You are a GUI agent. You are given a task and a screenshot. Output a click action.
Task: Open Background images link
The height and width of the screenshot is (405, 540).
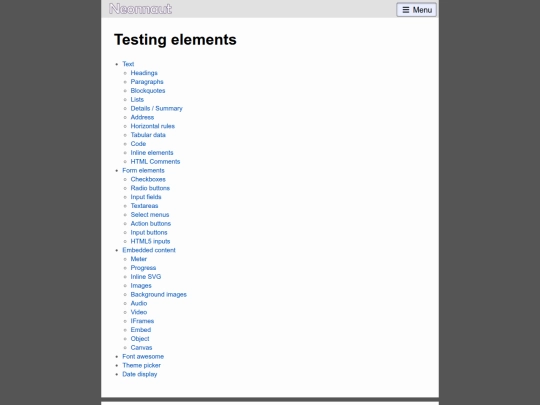click(158, 295)
